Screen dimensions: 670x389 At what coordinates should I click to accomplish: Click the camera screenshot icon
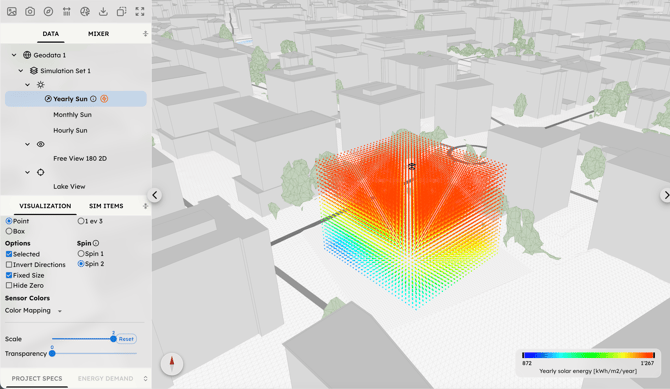pyautogui.click(x=30, y=12)
